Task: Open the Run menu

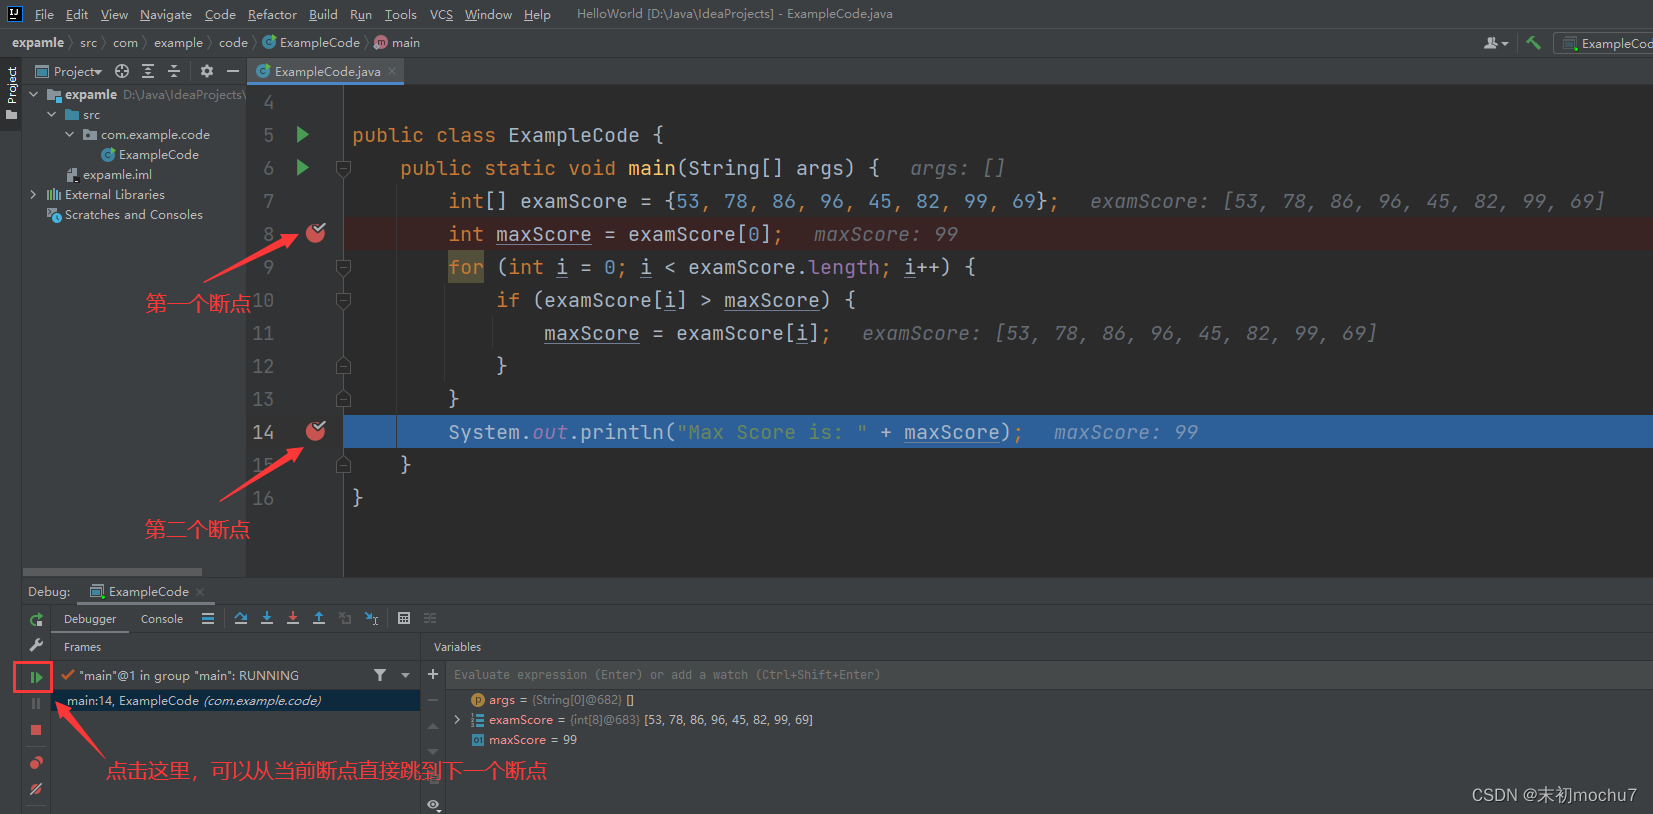Action: tap(361, 14)
